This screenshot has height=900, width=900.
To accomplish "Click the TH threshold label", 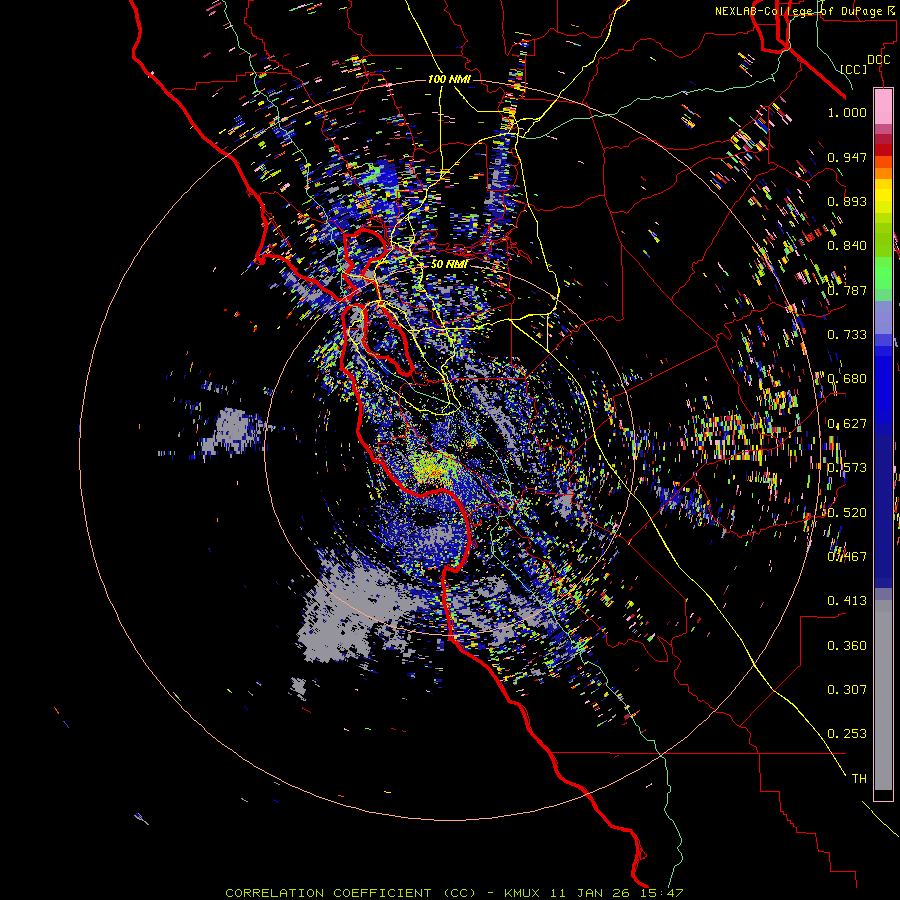I will pos(859,779).
